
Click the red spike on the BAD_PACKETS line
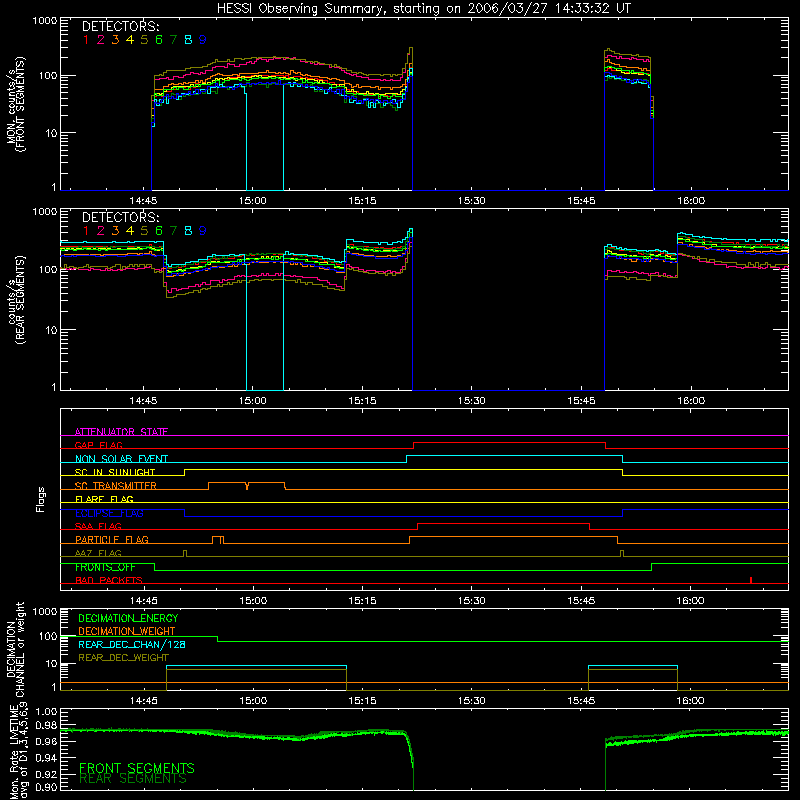pos(751,580)
